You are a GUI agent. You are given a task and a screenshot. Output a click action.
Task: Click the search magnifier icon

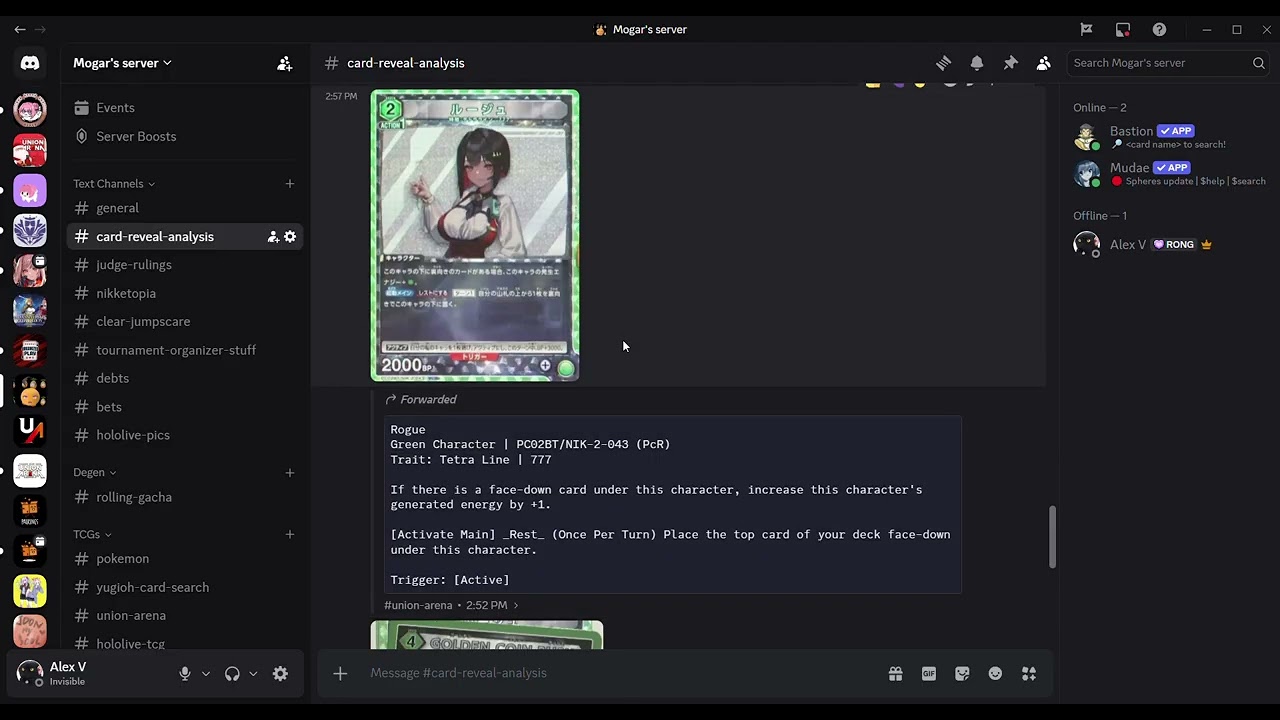pyautogui.click(x=1258, y=63)
